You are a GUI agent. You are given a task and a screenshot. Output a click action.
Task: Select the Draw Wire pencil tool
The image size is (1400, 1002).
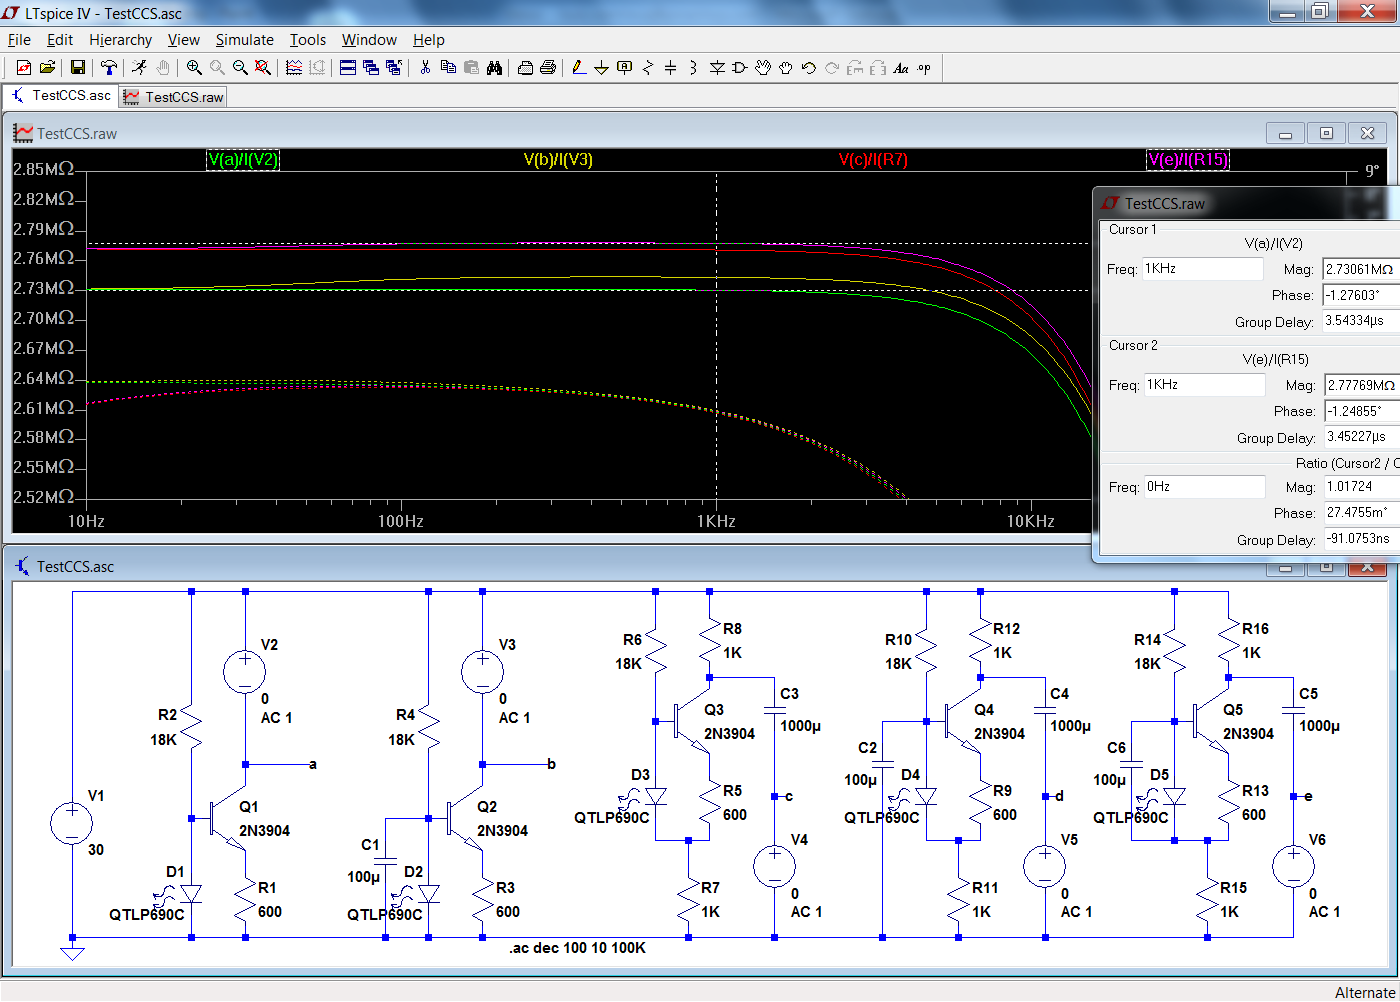pos(578,67)
